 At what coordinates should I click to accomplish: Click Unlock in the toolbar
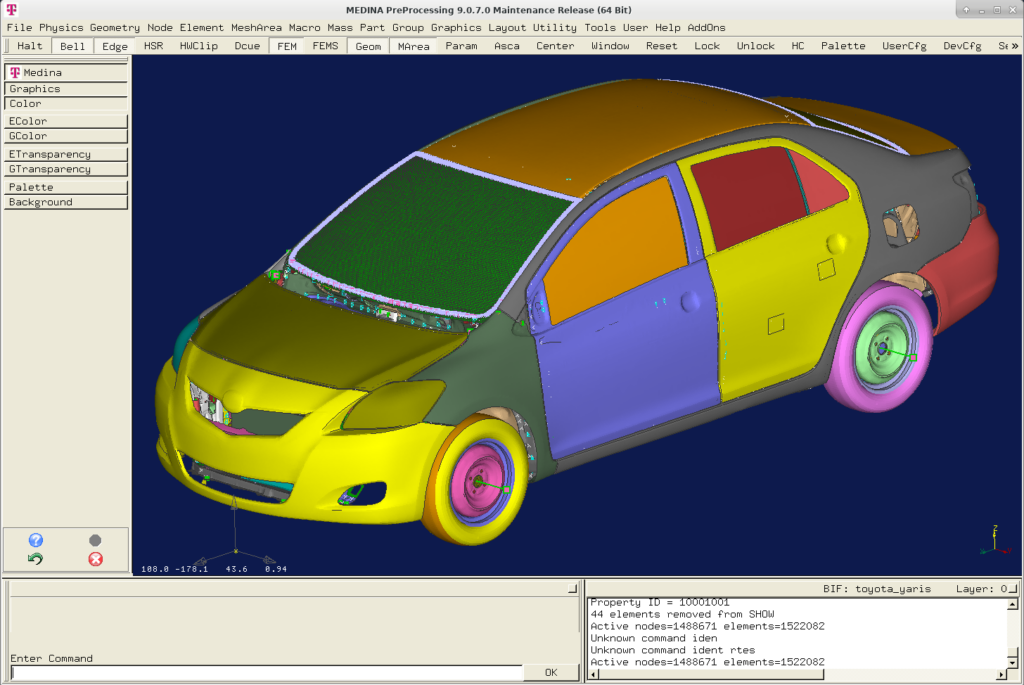point(756,46)
